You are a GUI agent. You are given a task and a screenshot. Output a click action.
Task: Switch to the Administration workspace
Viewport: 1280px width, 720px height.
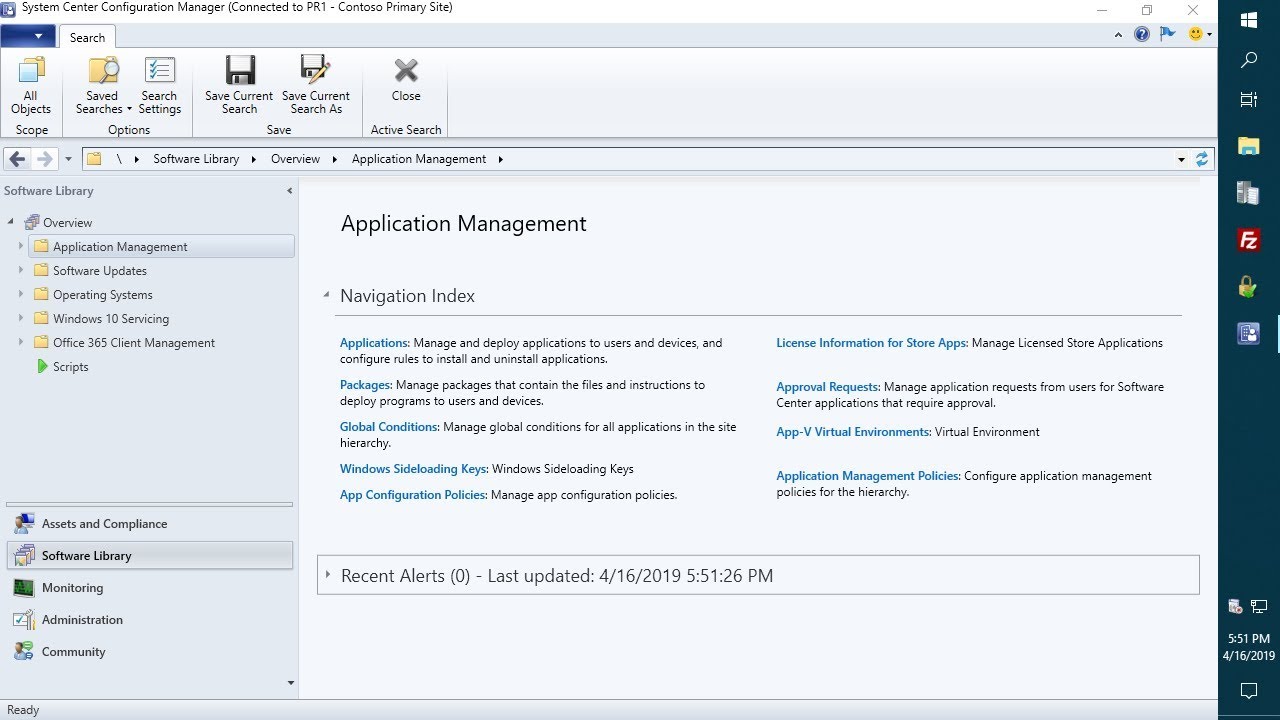150,620
